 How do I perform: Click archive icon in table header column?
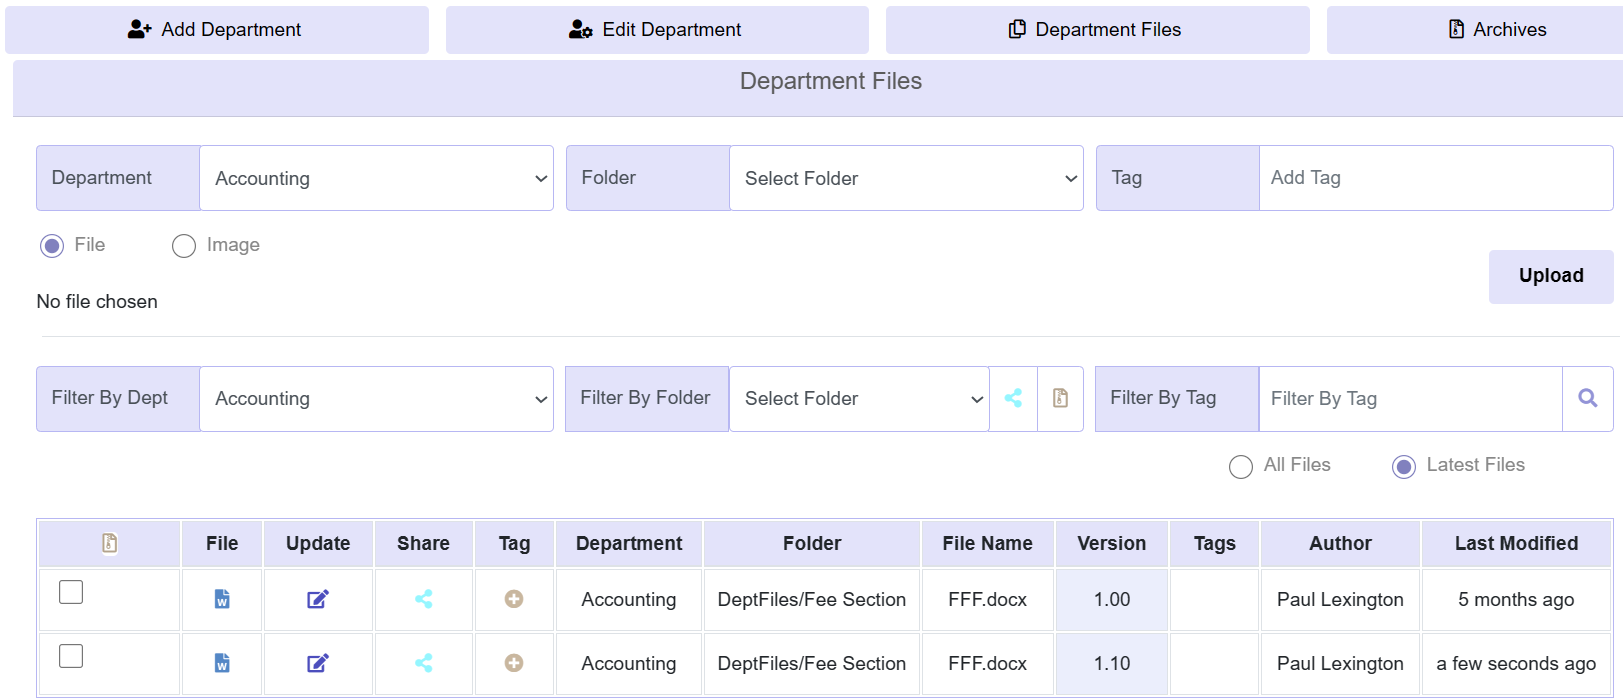[110, 543]
